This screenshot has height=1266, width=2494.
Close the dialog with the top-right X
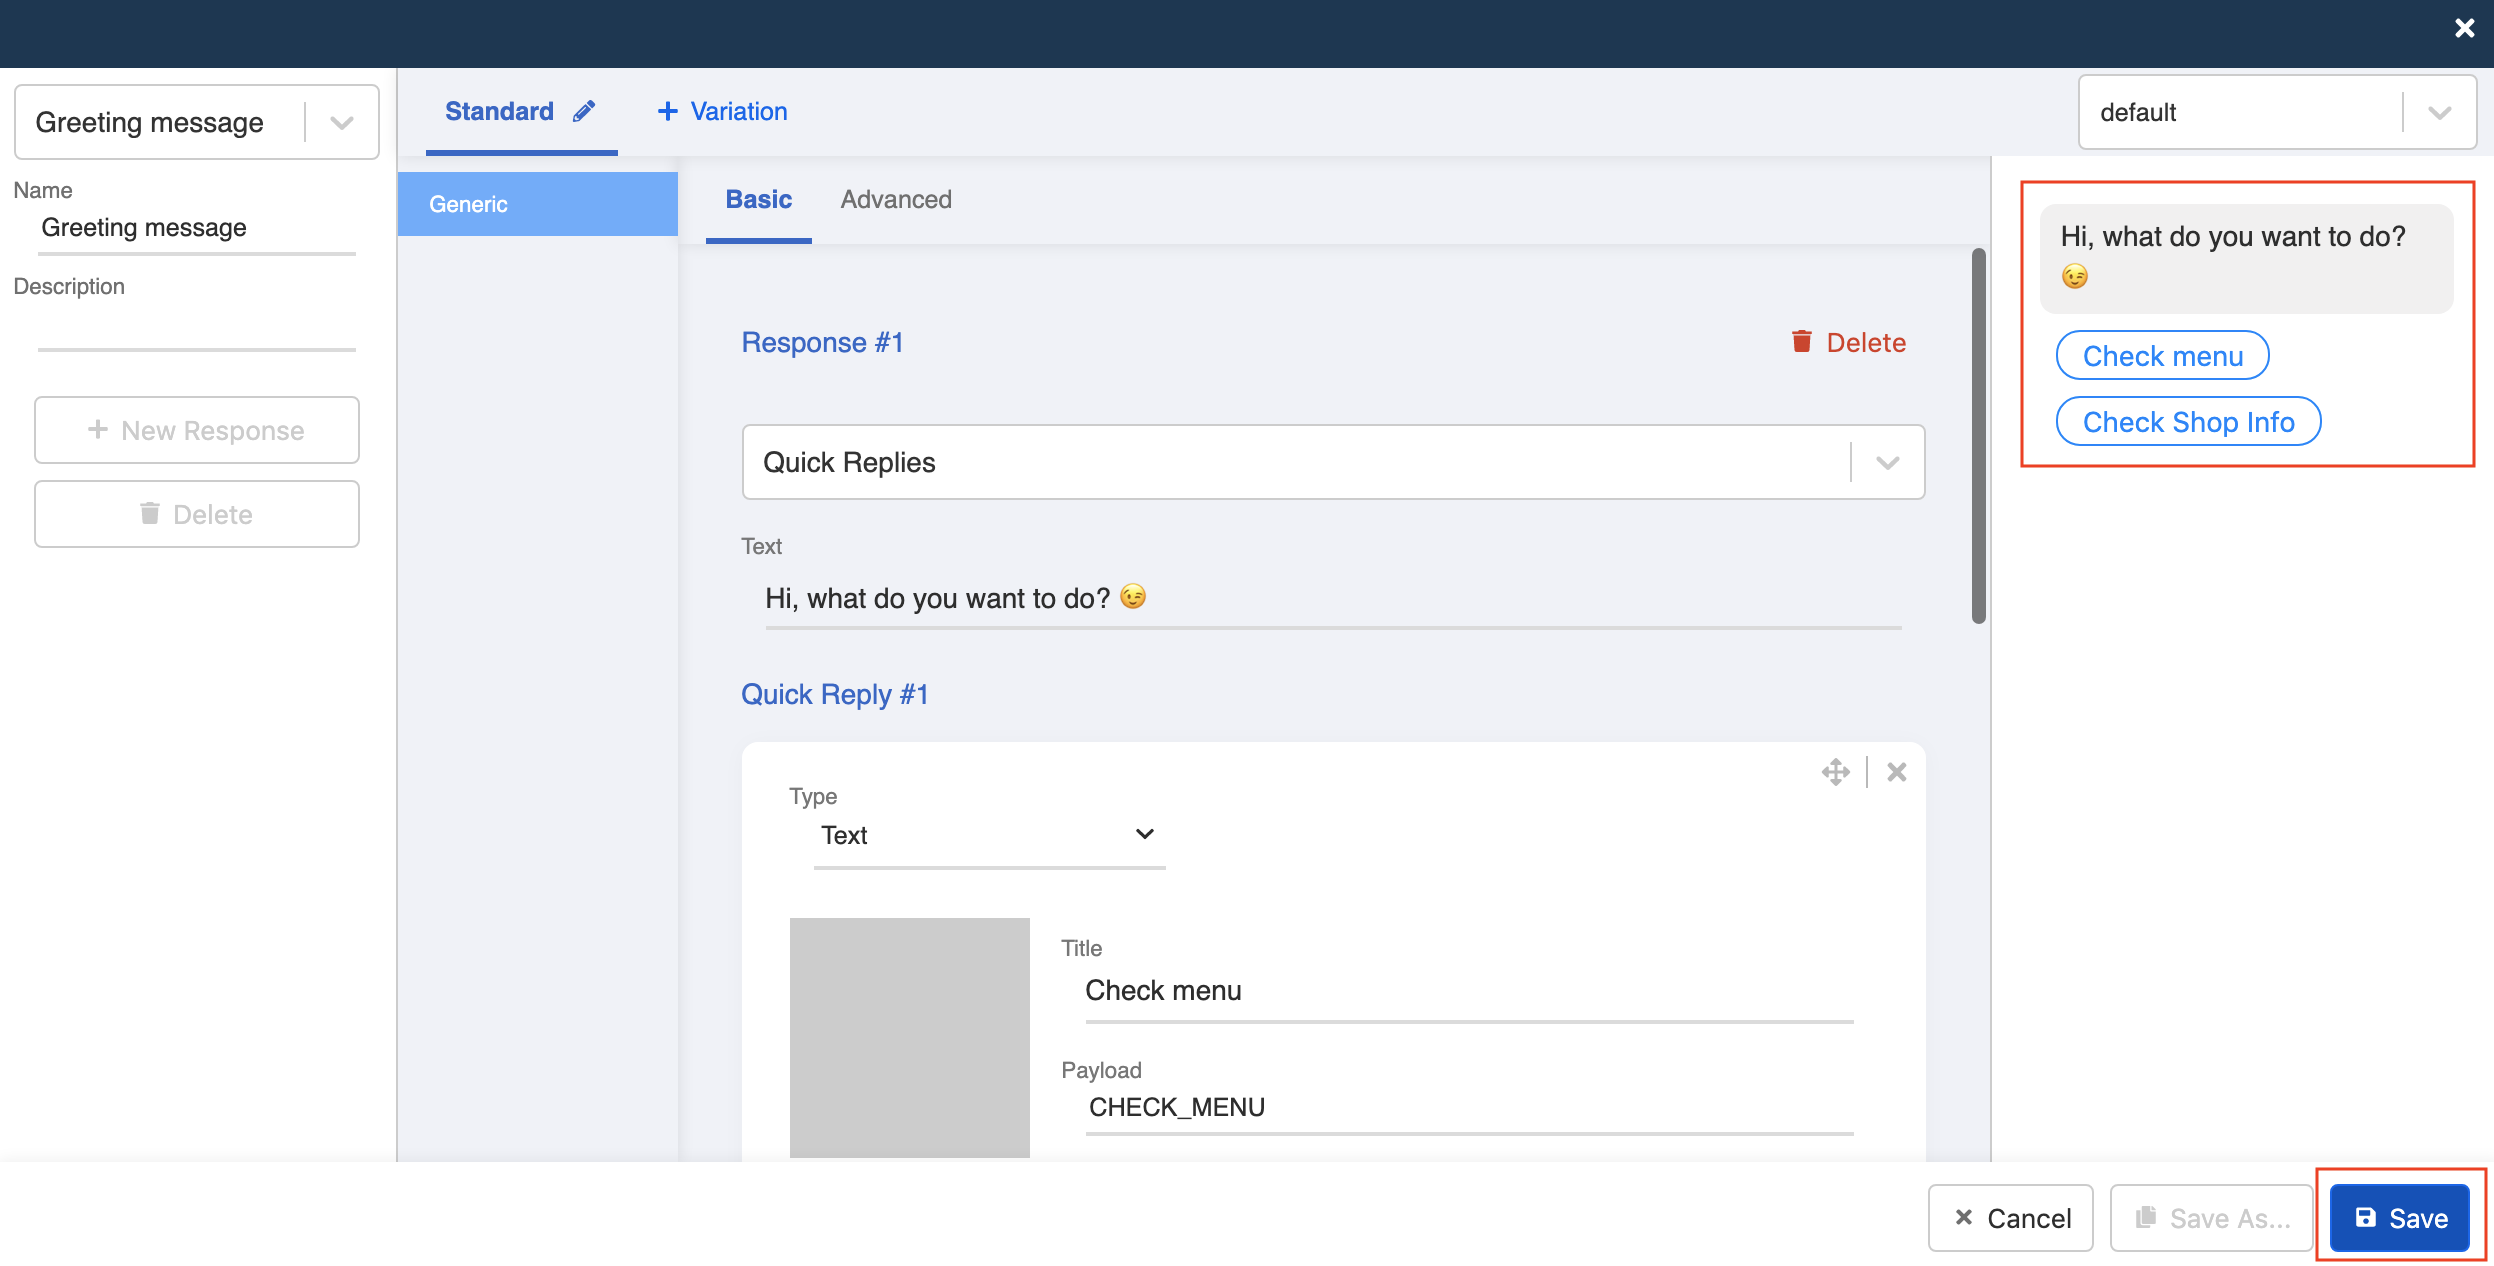click(x=2464, y=28)
